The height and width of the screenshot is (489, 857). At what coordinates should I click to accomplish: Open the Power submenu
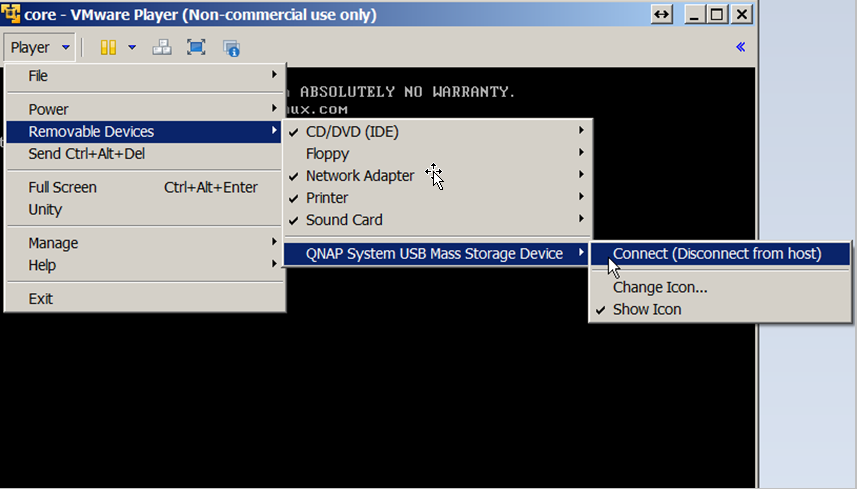pyautogui.click(x=145, y=109)
